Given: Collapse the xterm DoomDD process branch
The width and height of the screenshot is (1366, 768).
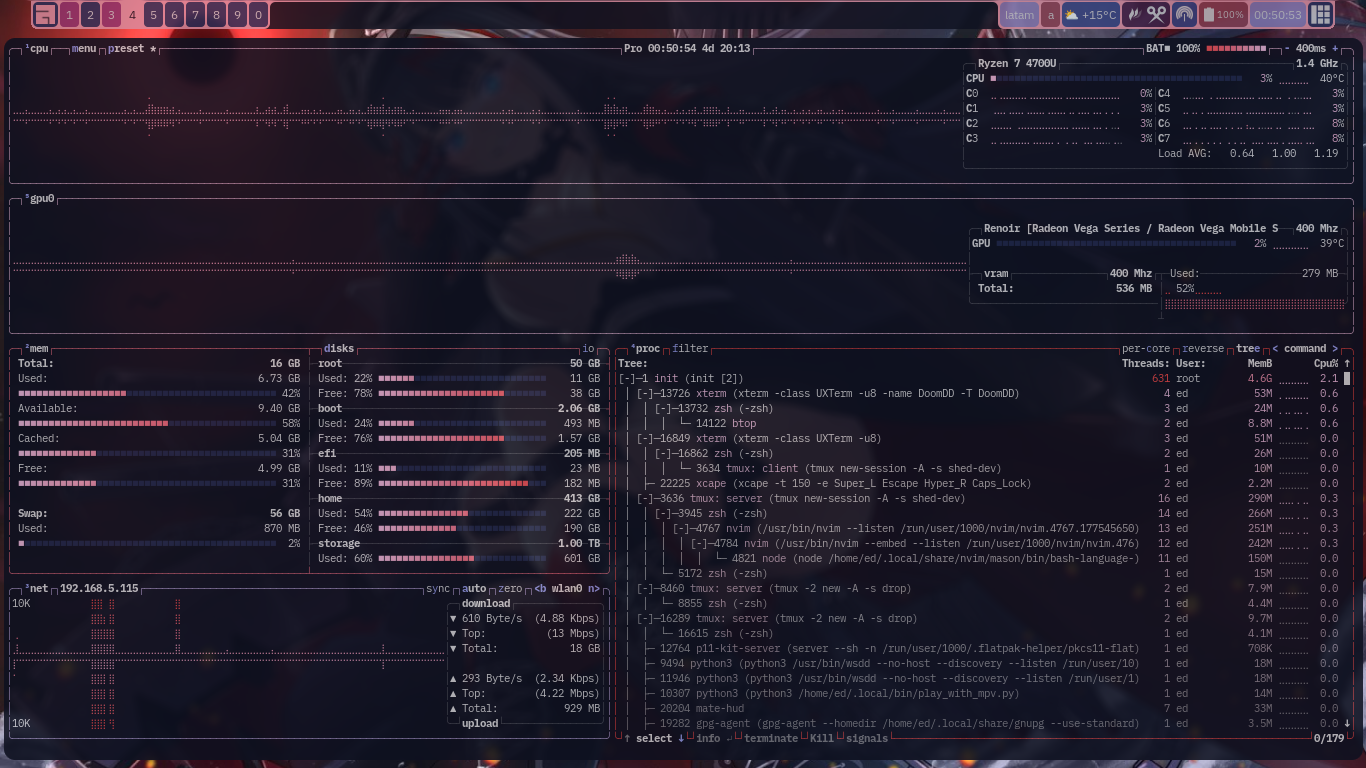Looking at the screenshot, I should click(646, 394).
